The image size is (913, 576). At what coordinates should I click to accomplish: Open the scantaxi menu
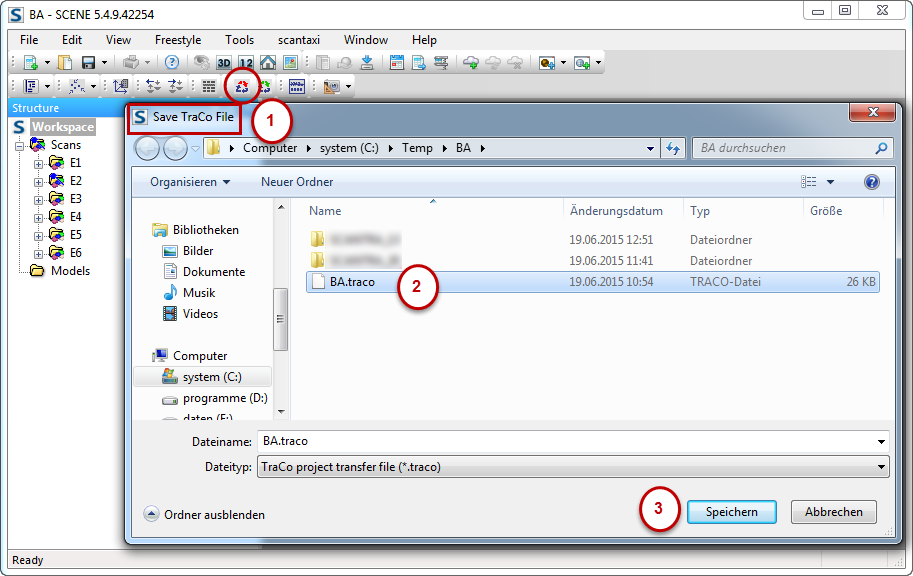click(x=299, y=40)
